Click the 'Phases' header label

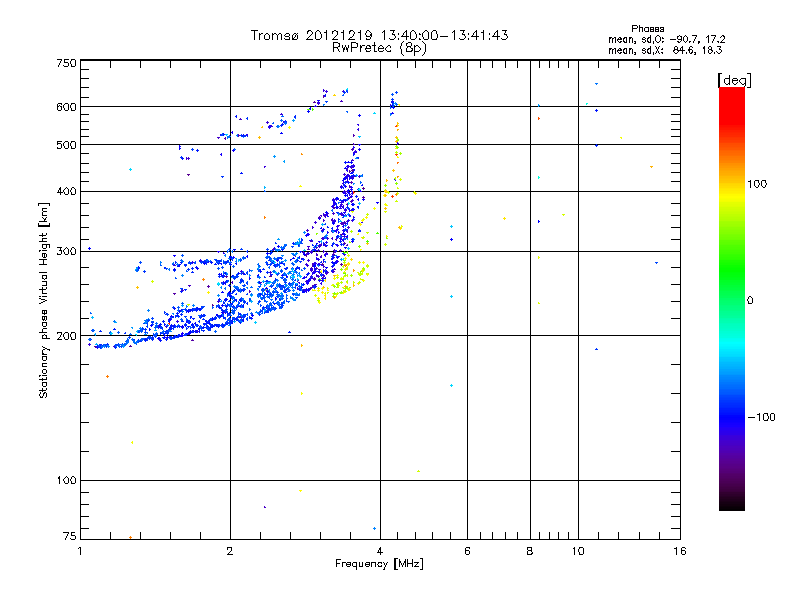(x=647, y=29)
